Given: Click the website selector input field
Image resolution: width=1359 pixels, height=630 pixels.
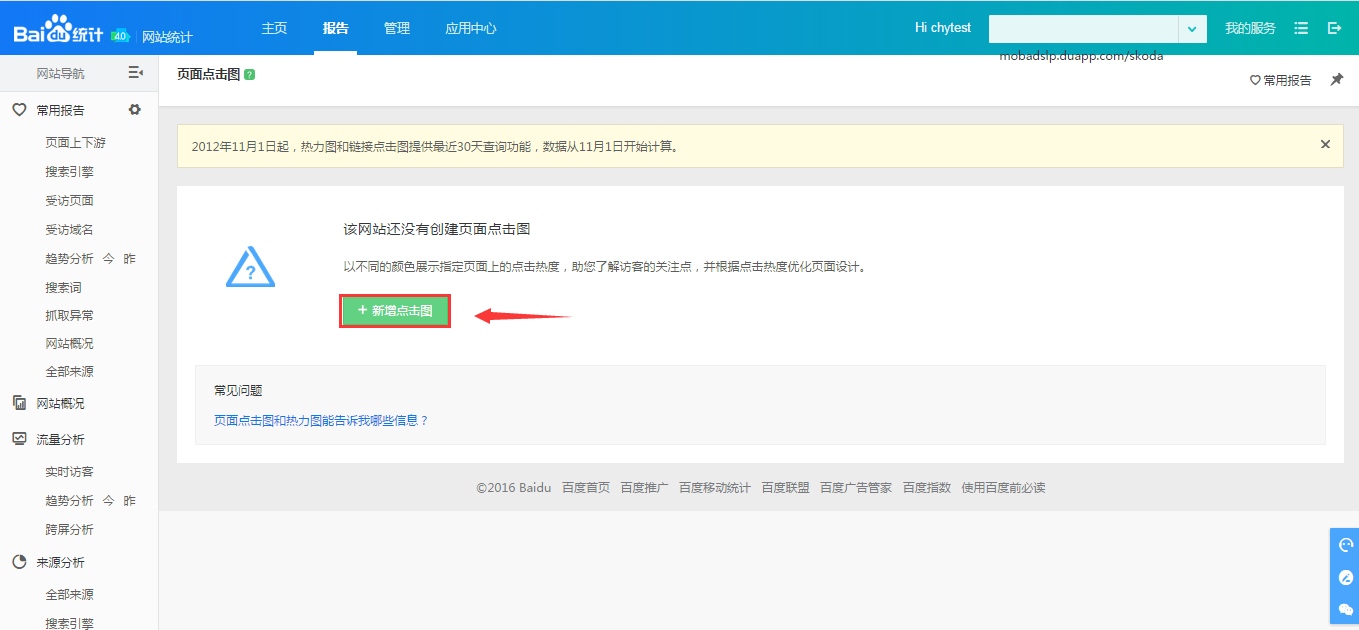Looking at the screenshot, I should pyautogui.click(x=1083, y=29).
